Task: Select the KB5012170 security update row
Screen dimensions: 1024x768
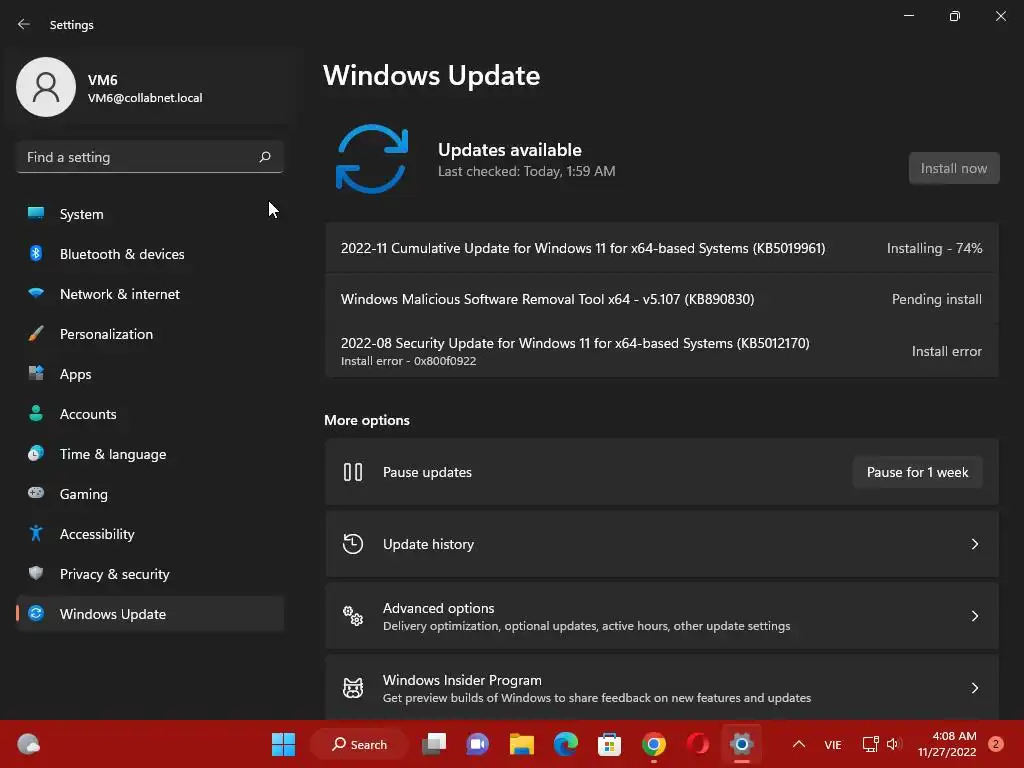Action: pyautogui.click(x=662, y=351)
